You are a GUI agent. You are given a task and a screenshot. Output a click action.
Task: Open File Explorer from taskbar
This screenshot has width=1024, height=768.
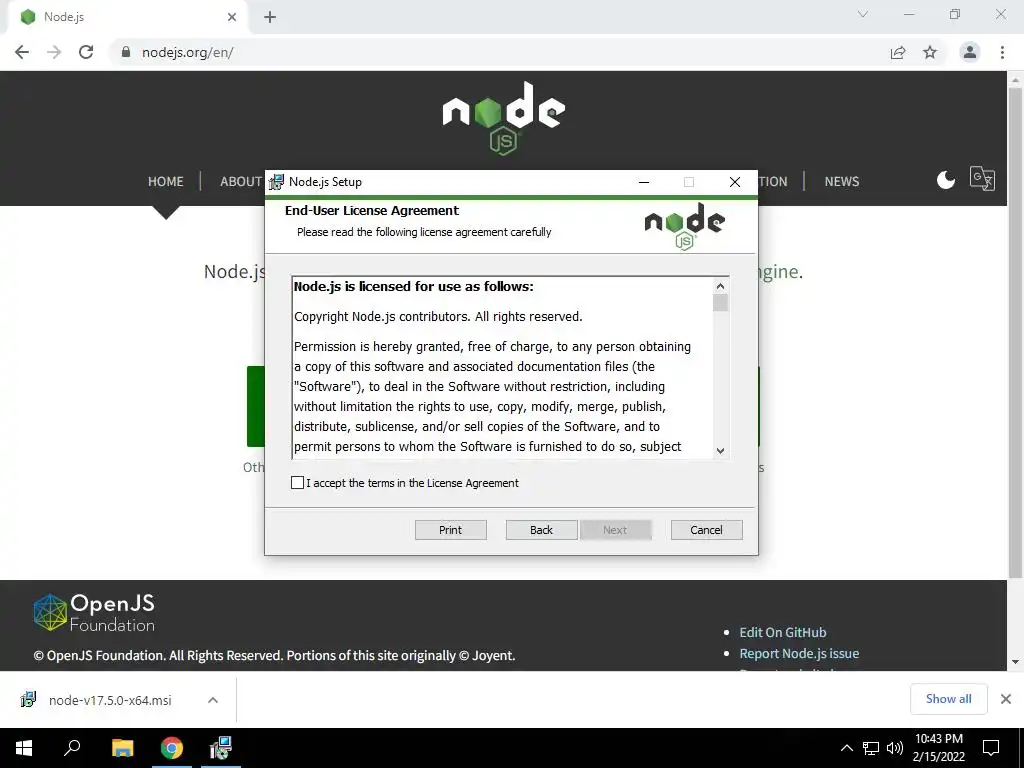(122, 748)
